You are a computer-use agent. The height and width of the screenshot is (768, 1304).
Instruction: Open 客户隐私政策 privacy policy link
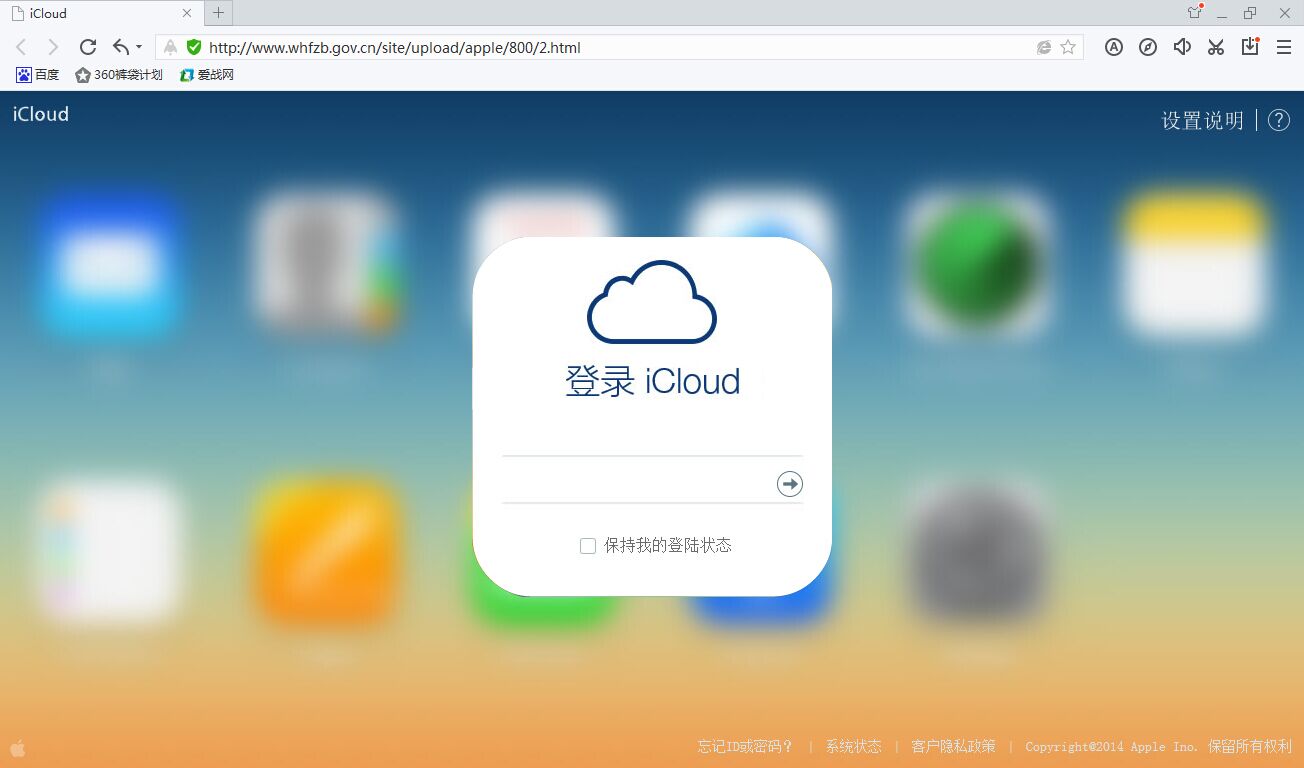click(x=953, y=747)
